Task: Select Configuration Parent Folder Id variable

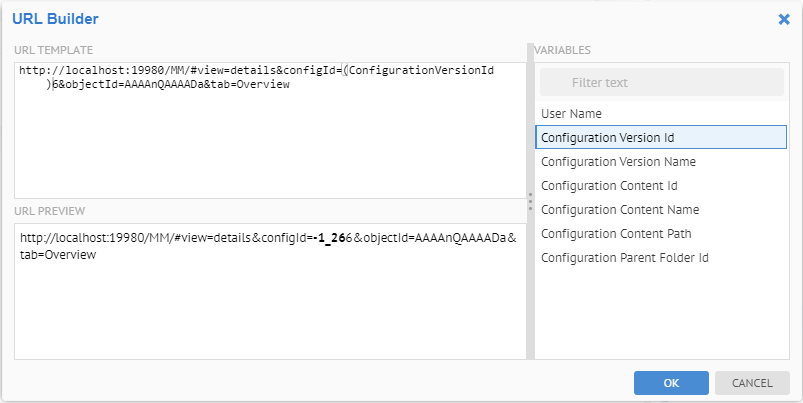Action: pos(624,258)
